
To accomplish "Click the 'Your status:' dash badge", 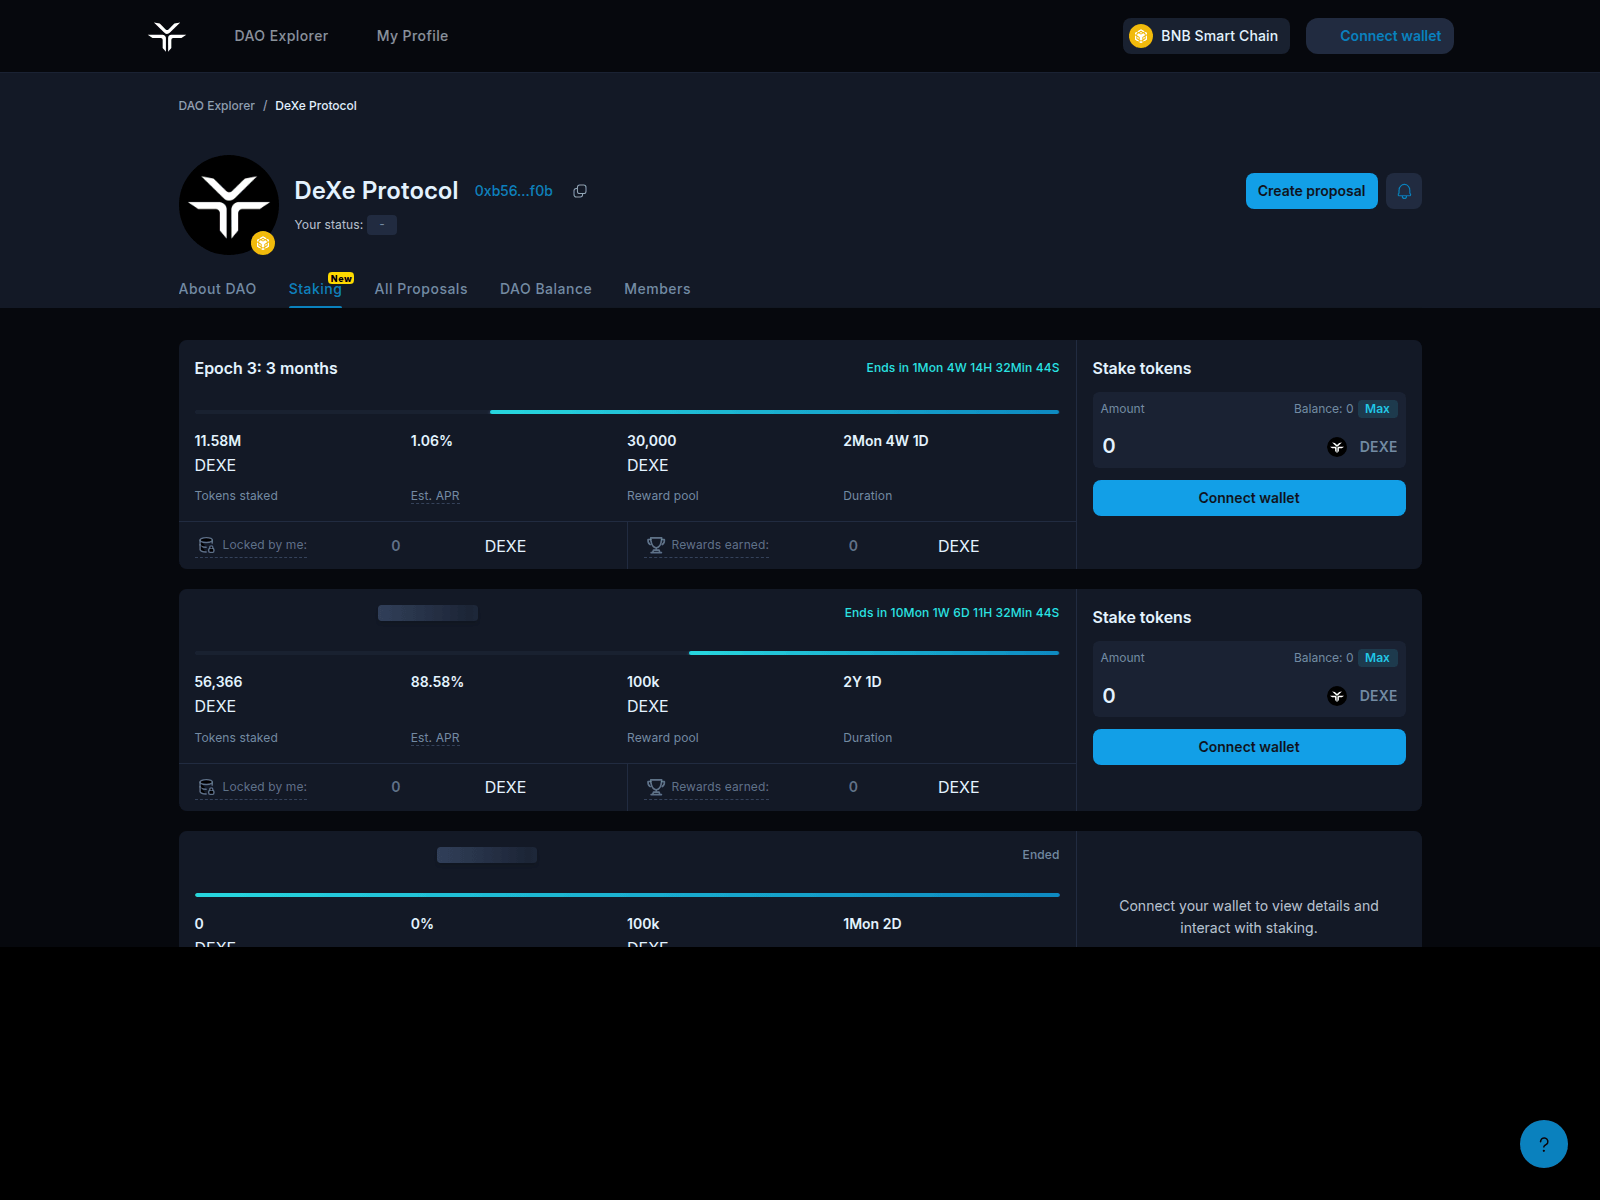I will click(x=382, y=225).
